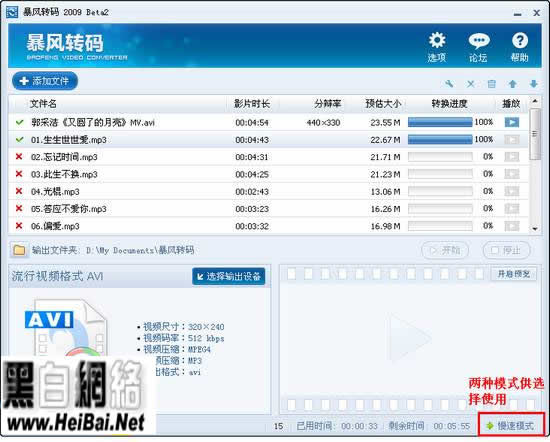
Task: Click the 影片时长 column header
Action: [252, 104]
